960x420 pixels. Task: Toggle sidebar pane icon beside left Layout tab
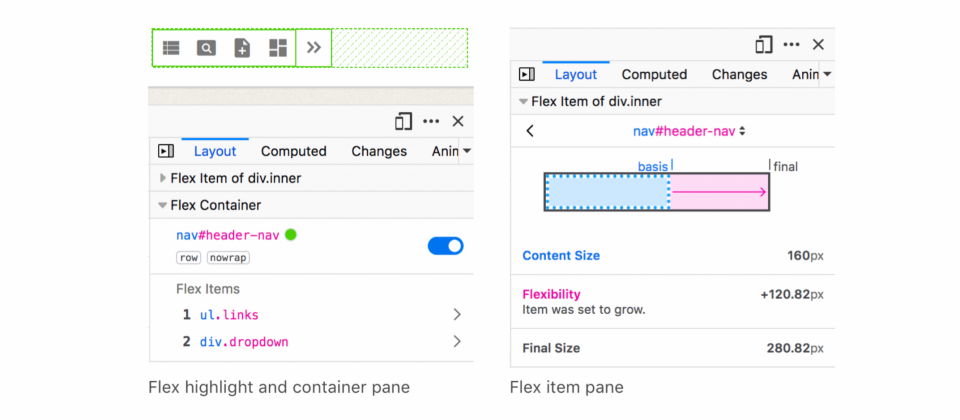166,151
